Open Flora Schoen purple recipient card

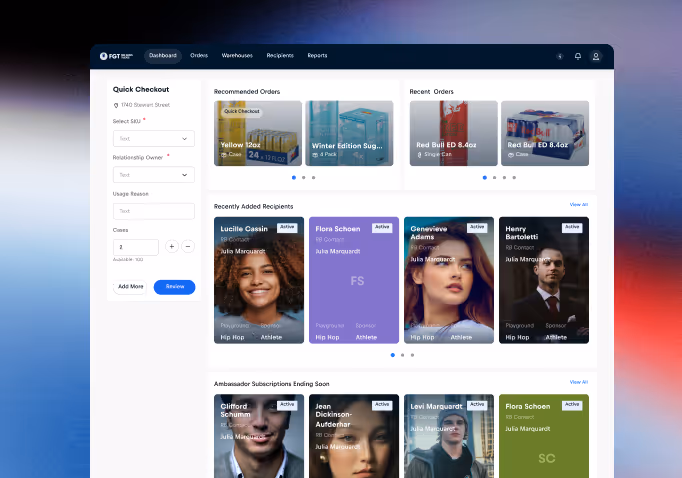[354, 280]
